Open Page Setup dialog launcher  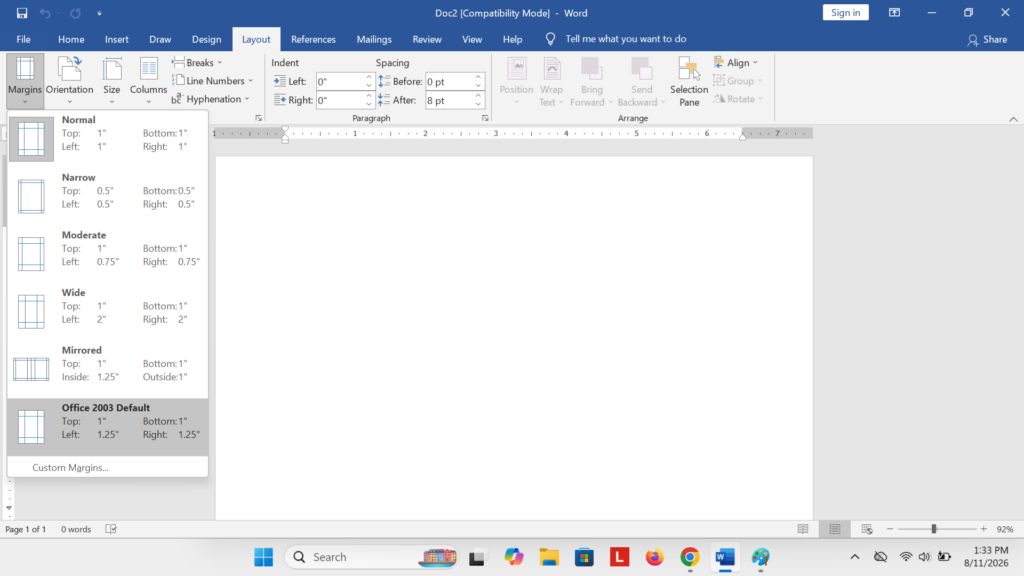(259, 118)
